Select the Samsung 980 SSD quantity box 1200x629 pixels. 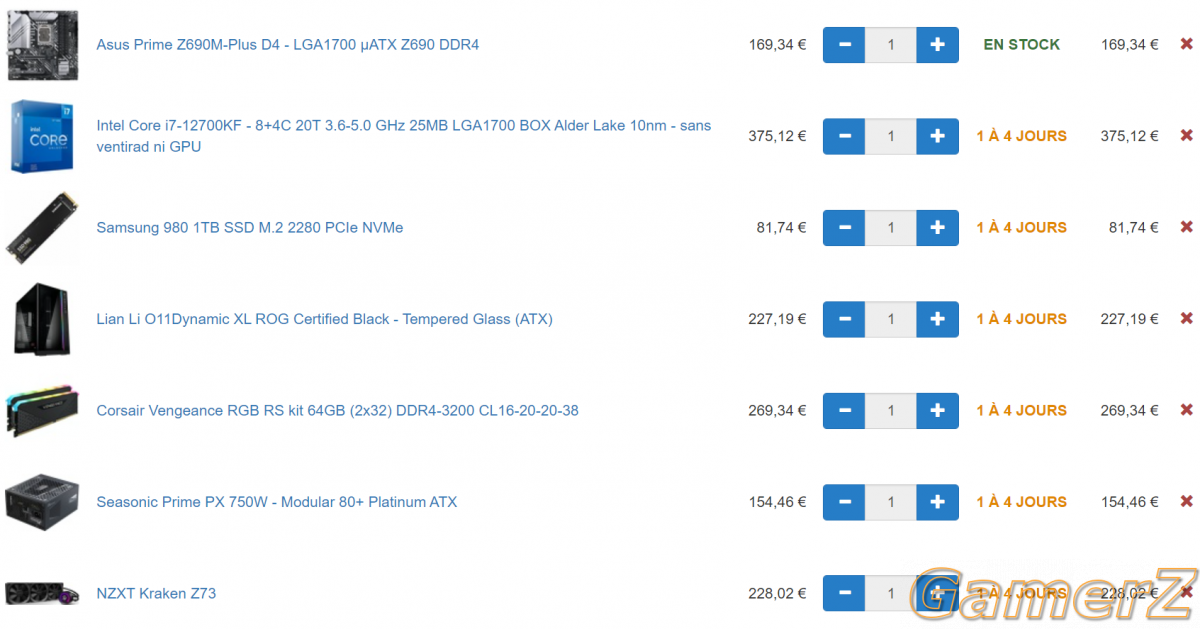click(x=891, y=228)
